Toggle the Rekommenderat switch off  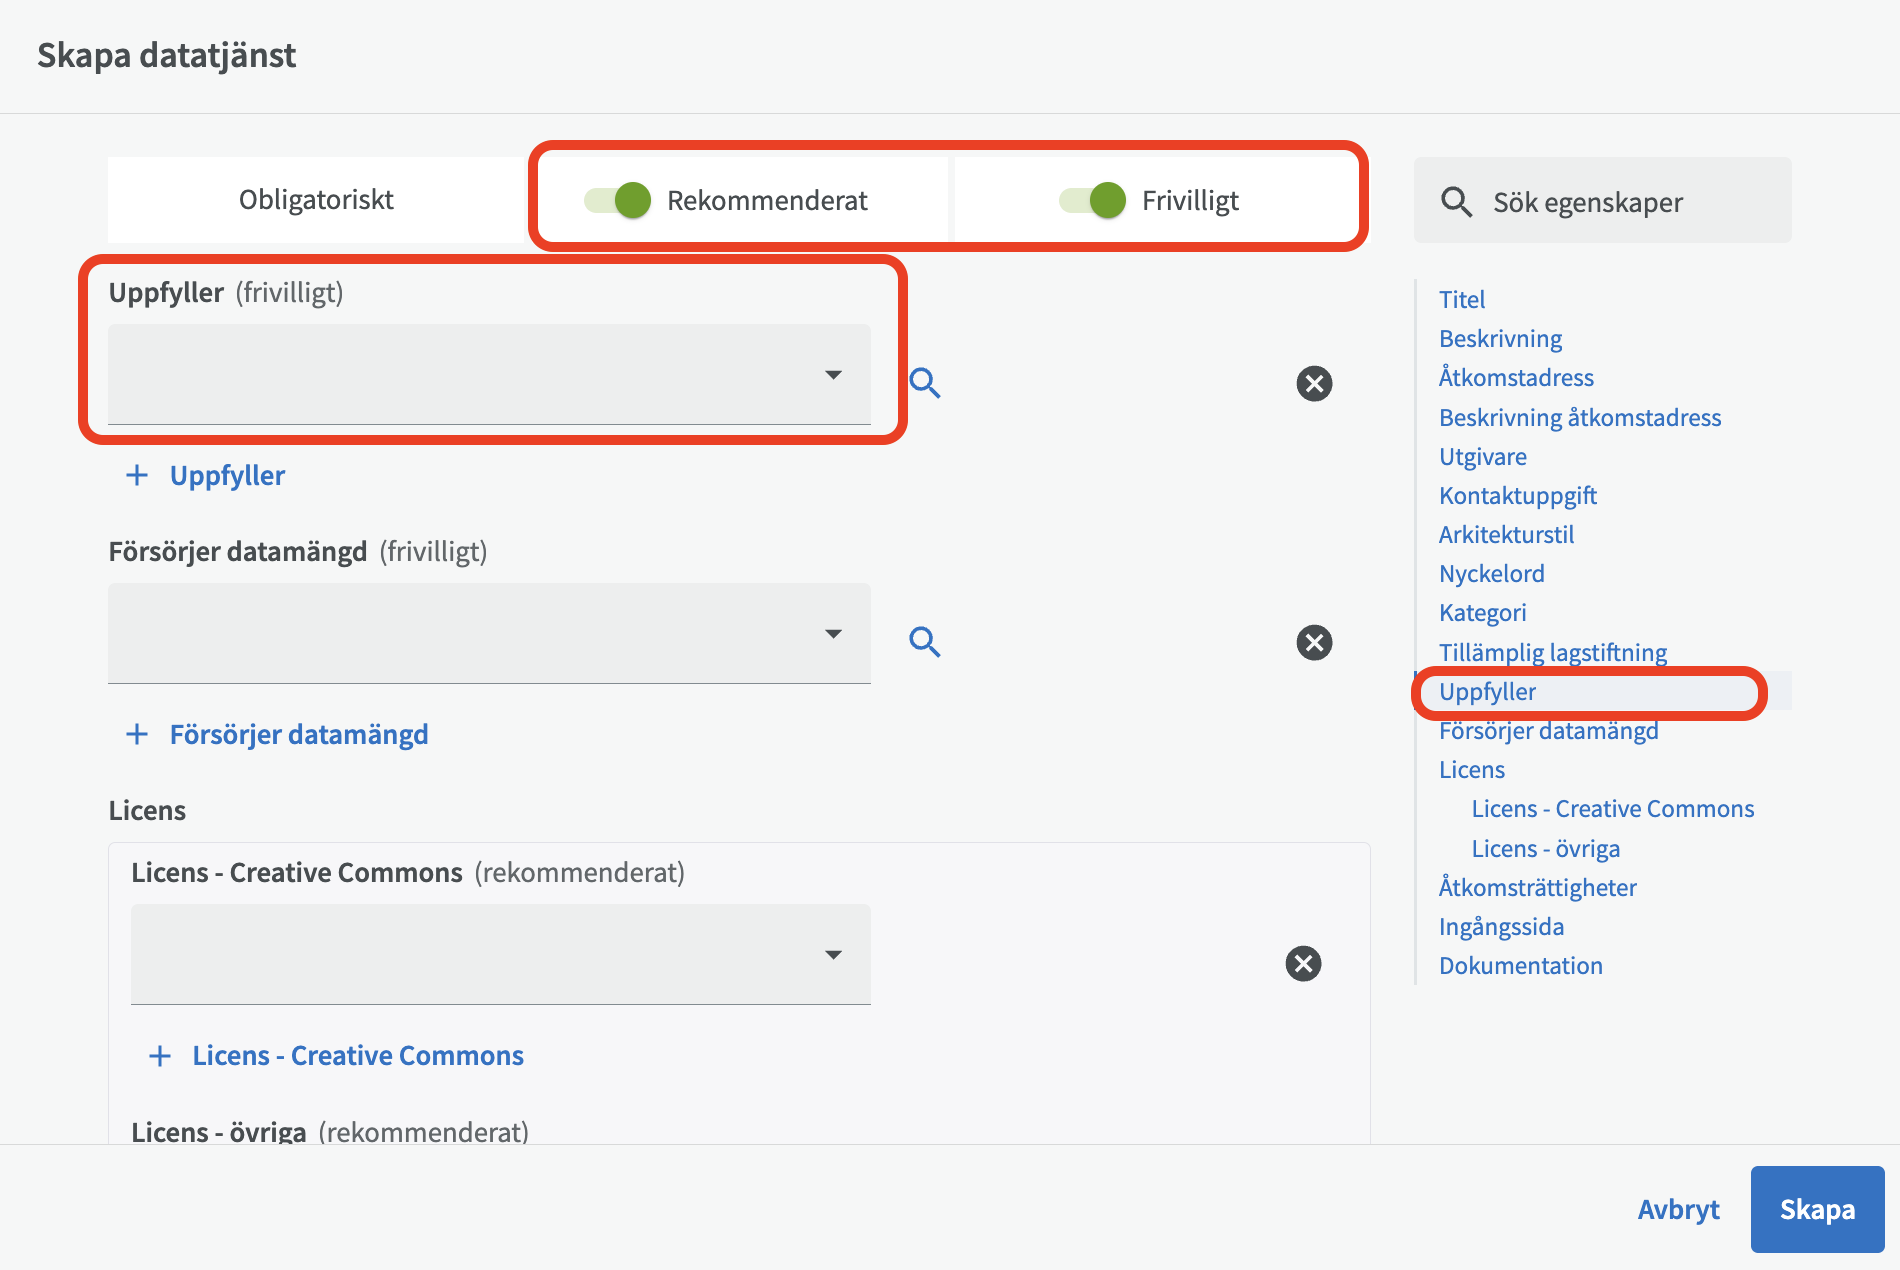(618, 200)
